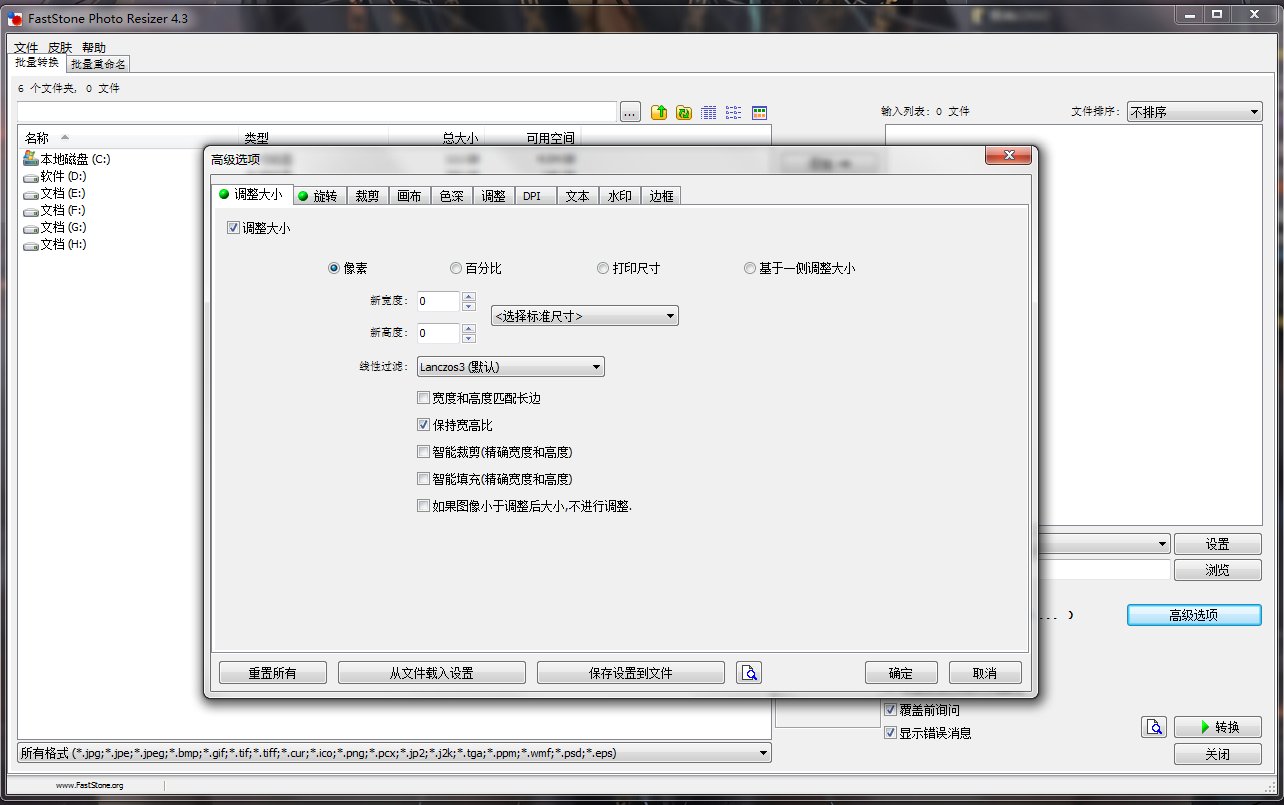Switch to the 画布 tab
This screenshot has height=805, width=1284.
click(409, 196)
